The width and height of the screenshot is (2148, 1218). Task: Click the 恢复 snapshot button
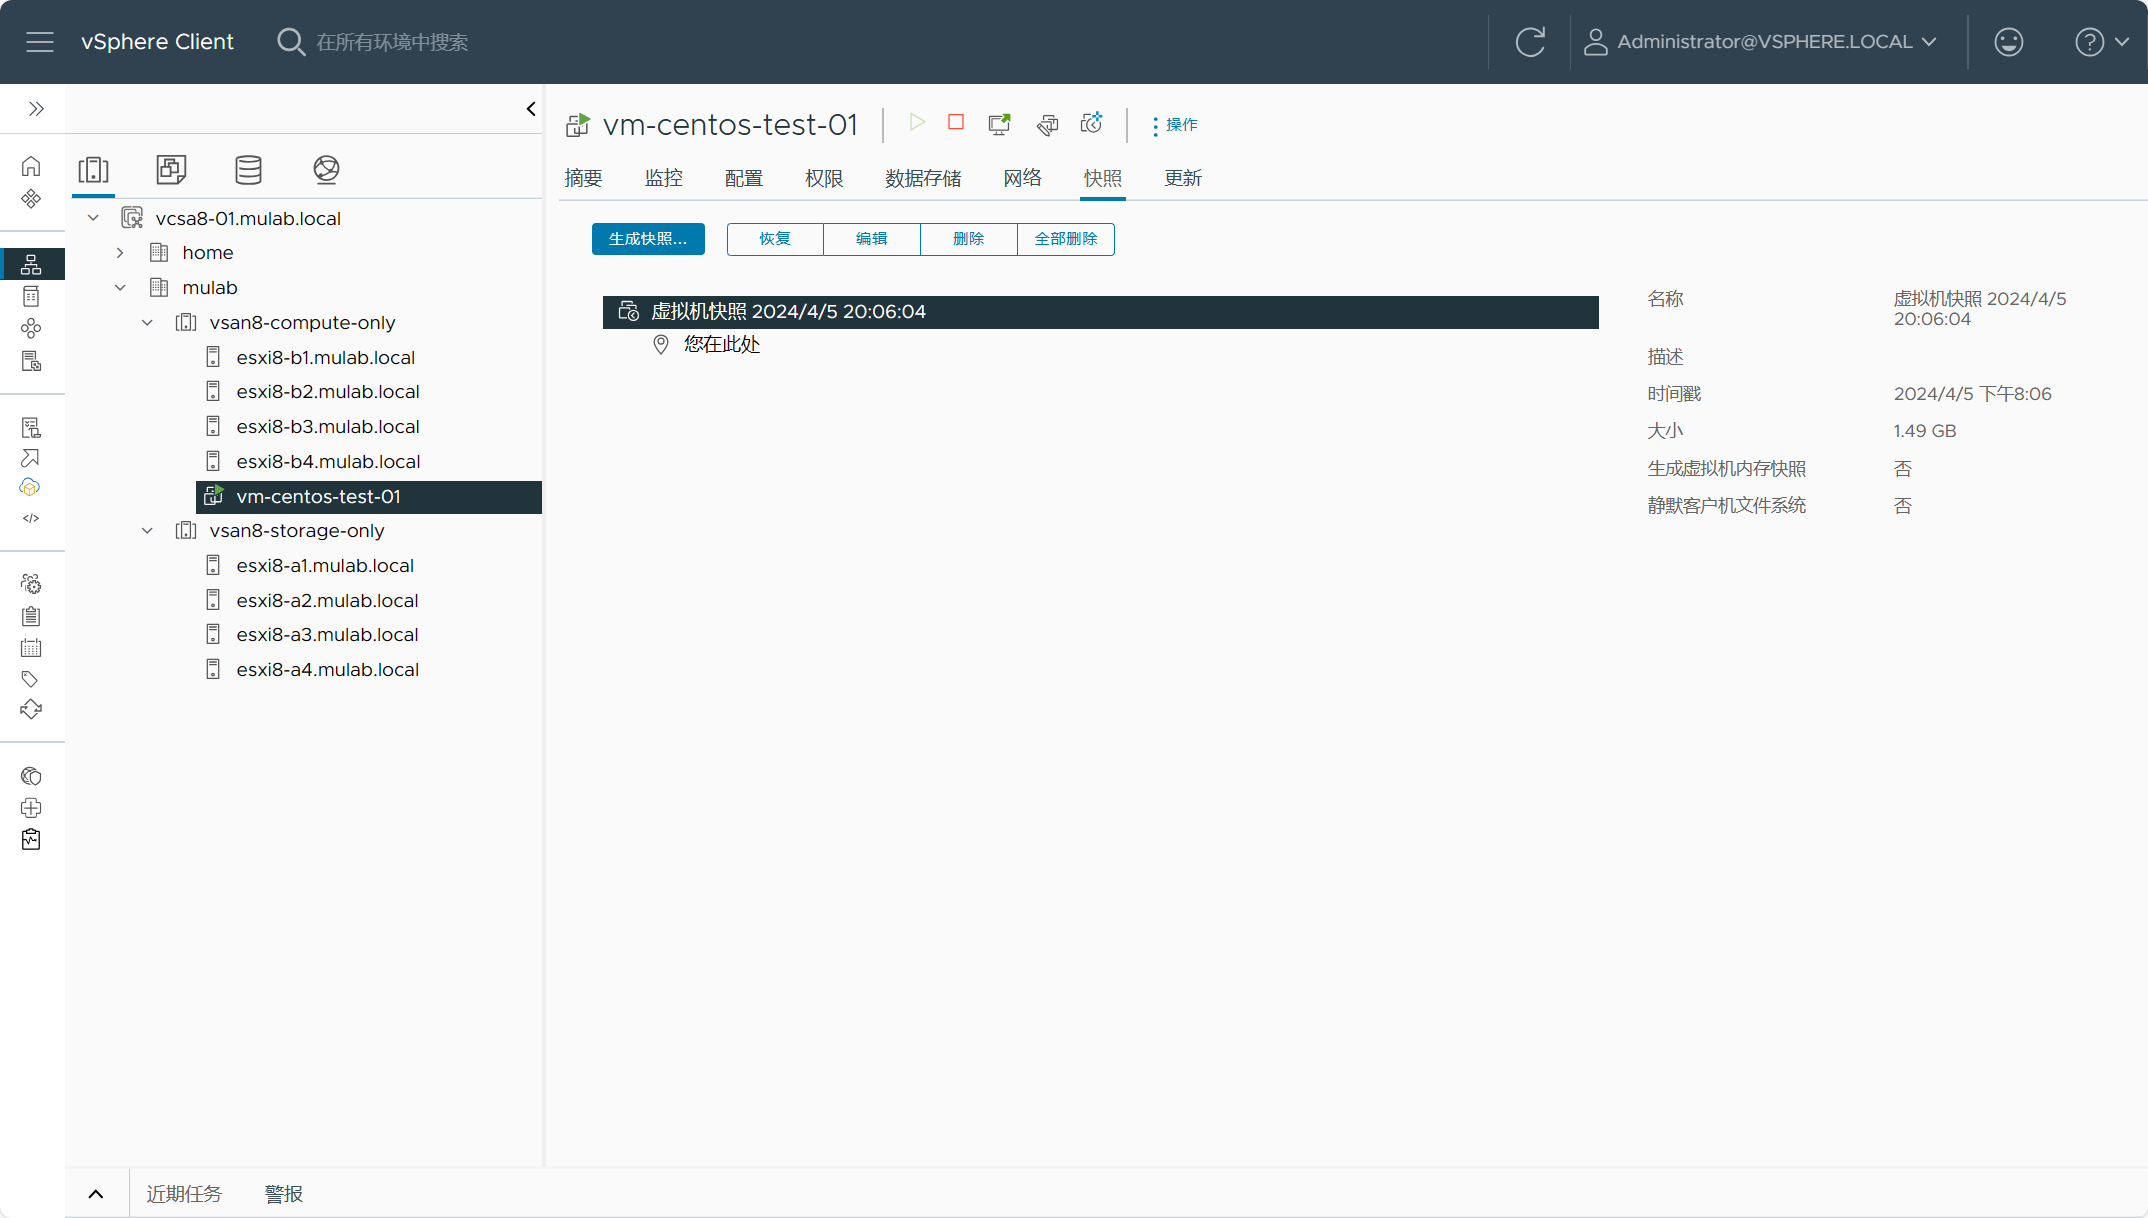point(775,239)
